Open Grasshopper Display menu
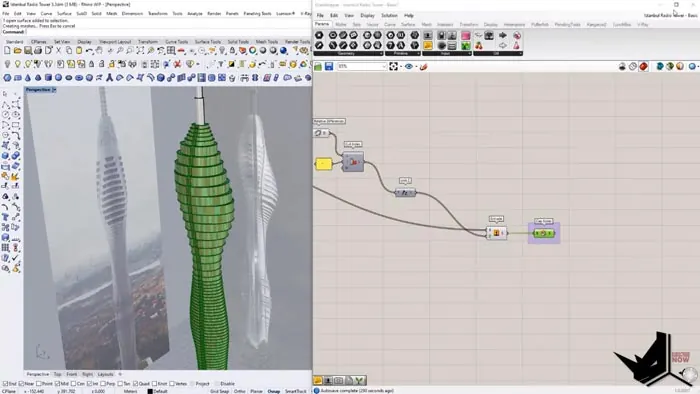700x394 pixels. pyautogui.click(x=367, y=15)
